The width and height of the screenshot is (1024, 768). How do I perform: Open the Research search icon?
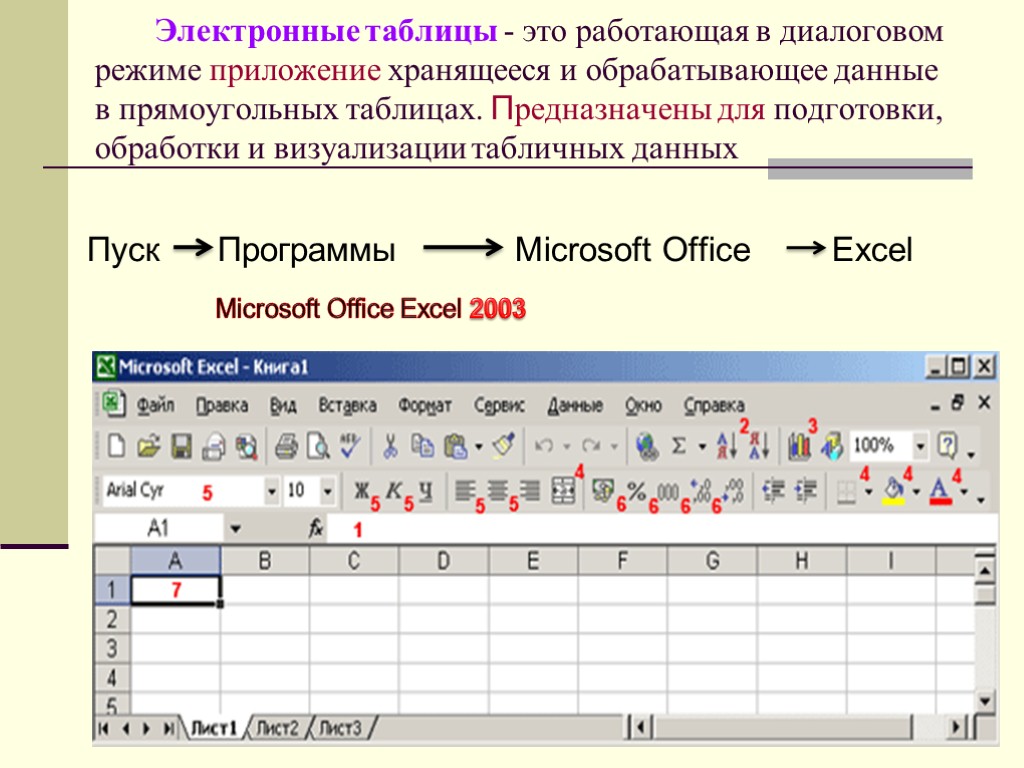coord(246,447)
